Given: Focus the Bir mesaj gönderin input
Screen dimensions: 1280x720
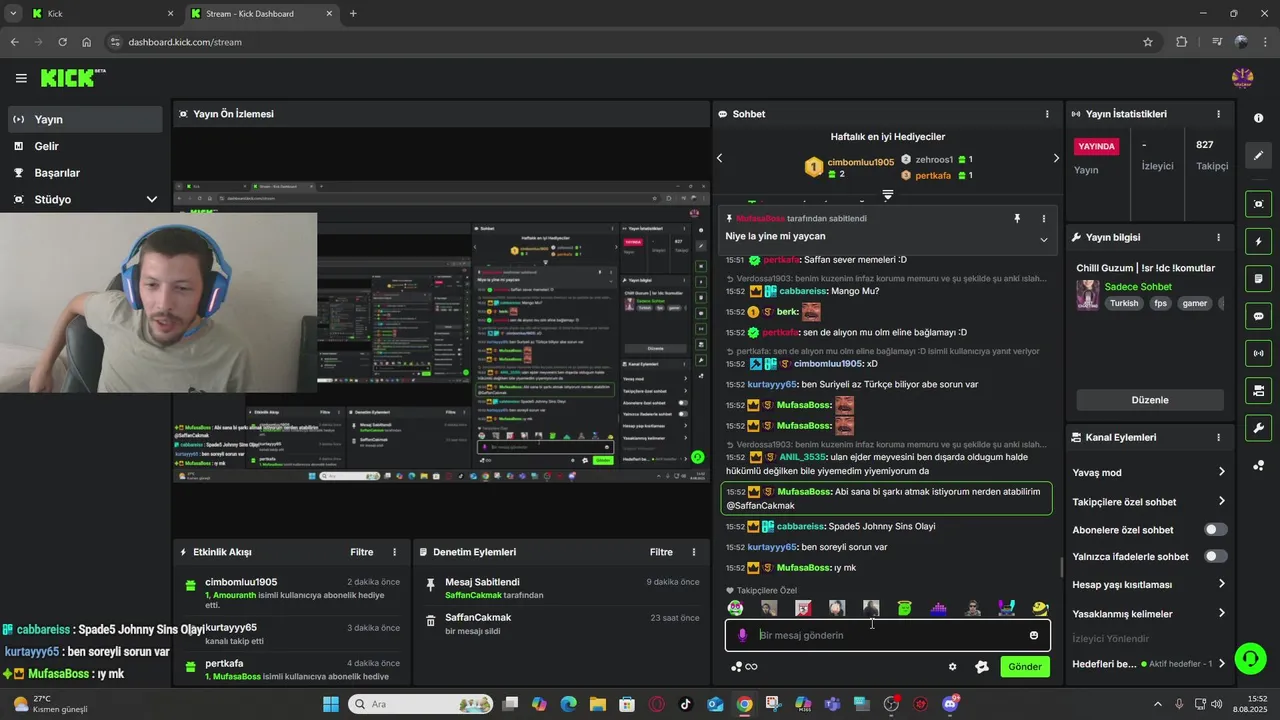Looking at the screenshot, I should pyautogui.click(x=890, y=635).
